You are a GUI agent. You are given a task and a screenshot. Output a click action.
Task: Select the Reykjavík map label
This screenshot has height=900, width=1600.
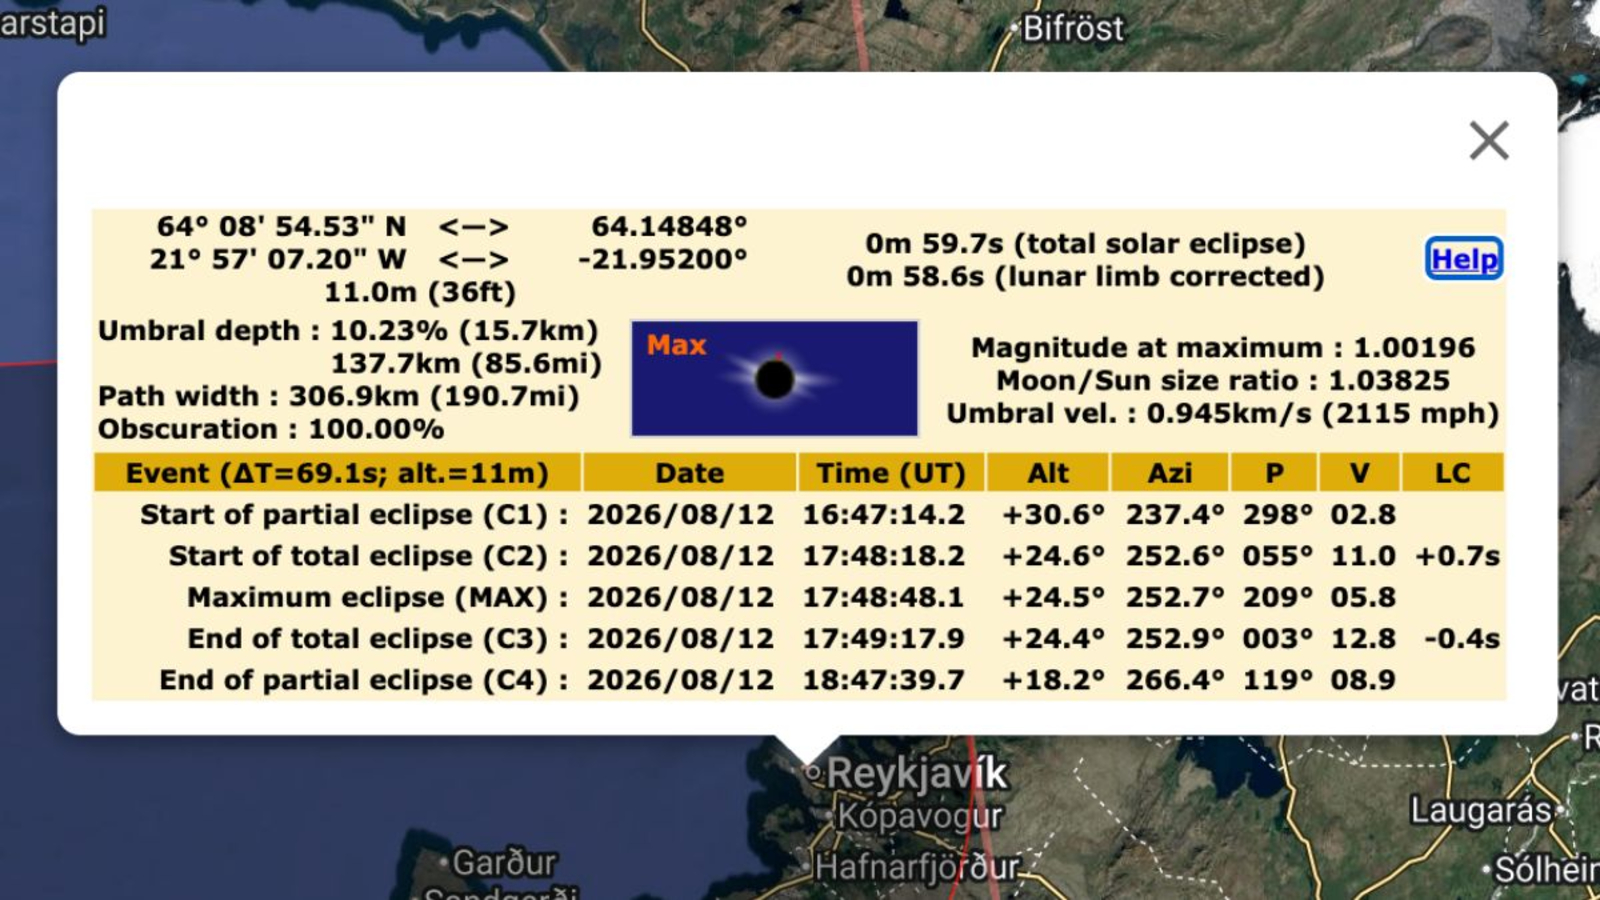917,773
